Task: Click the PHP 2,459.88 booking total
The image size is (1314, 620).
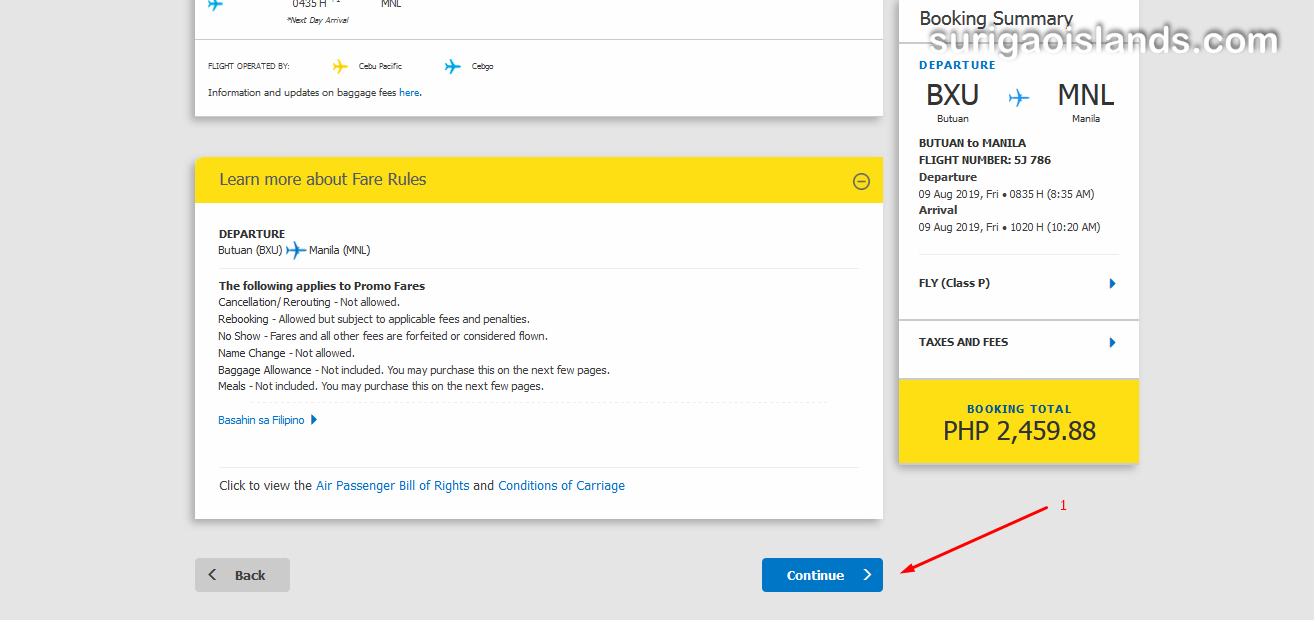Action: pyautogui.click(x=1019, y=431)
